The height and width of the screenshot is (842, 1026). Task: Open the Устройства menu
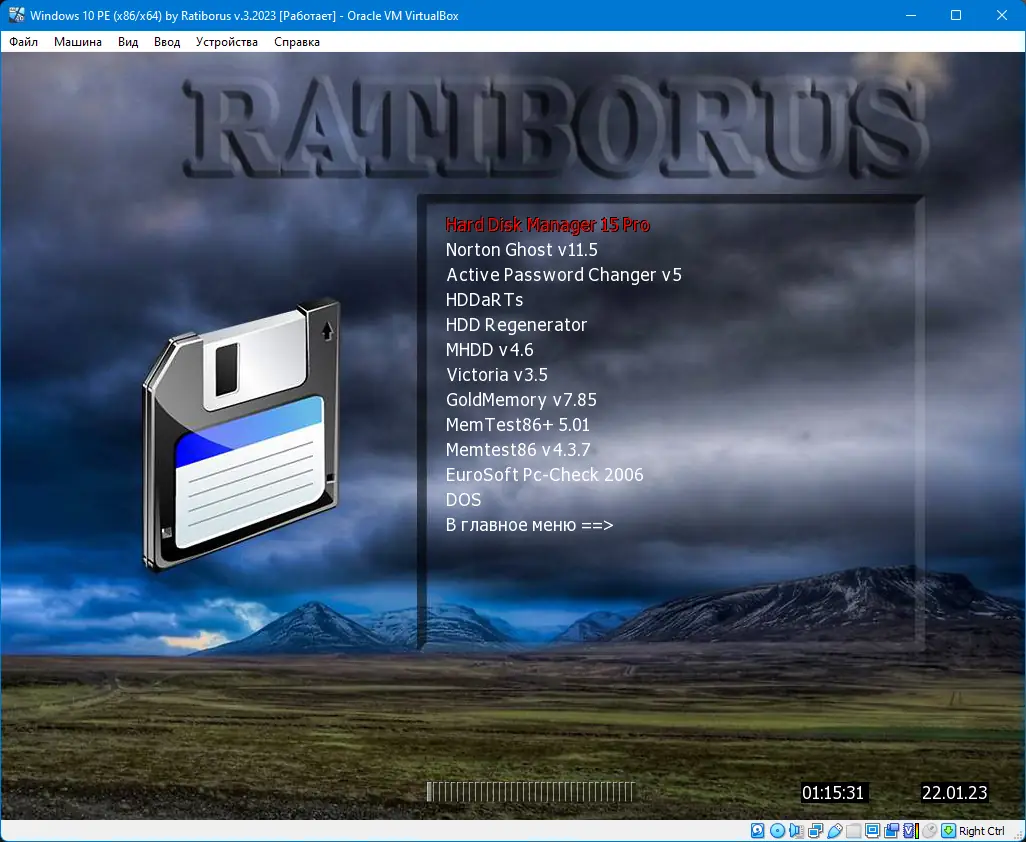pyautogui.click(x=227, y=42)
